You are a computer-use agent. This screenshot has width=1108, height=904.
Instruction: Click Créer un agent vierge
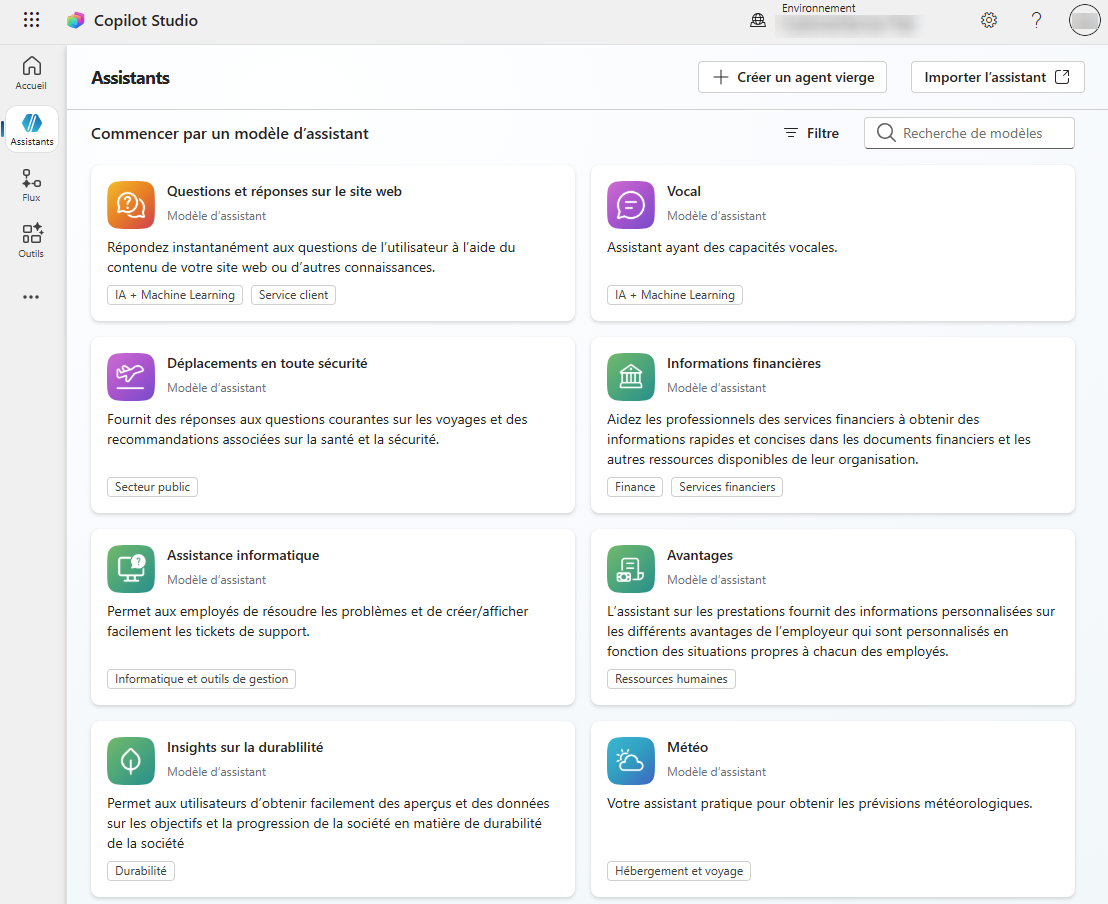pos(792,77)
